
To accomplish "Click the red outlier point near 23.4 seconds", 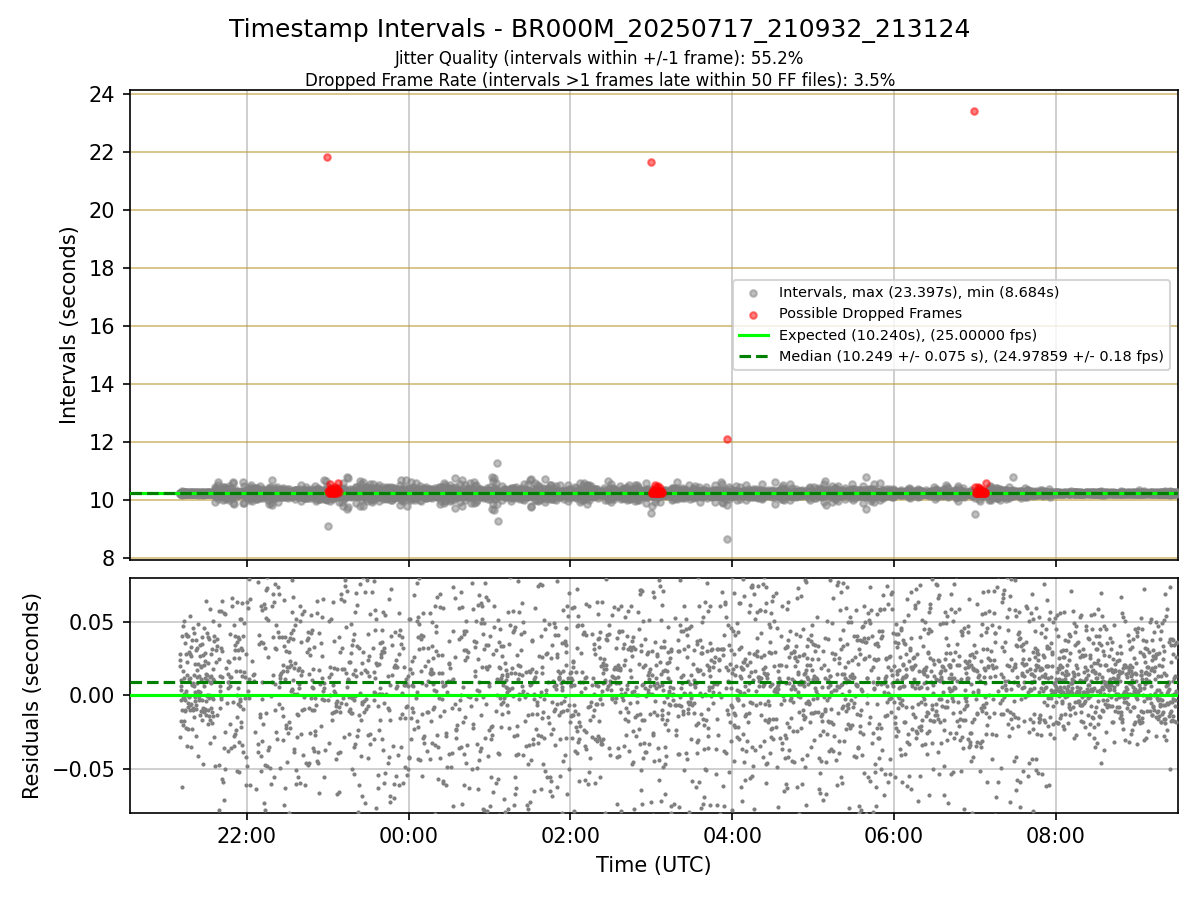I will pos(974,111).
